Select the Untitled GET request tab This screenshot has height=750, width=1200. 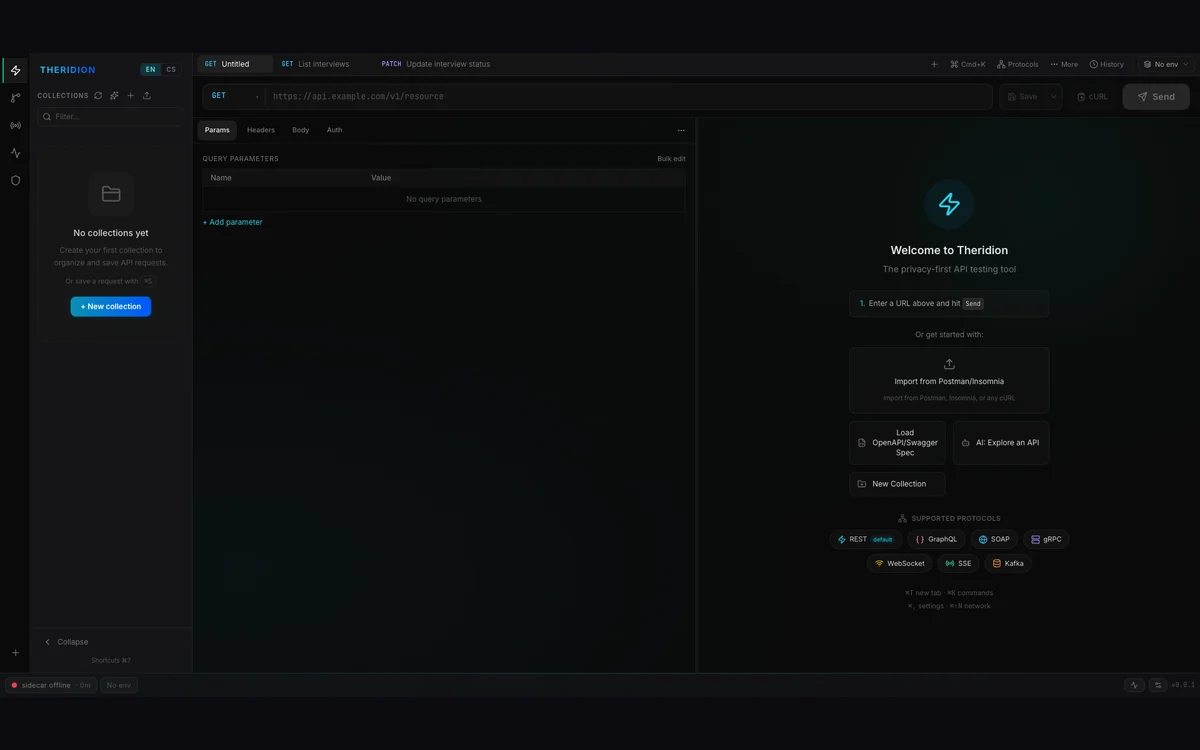pos(235,64)
